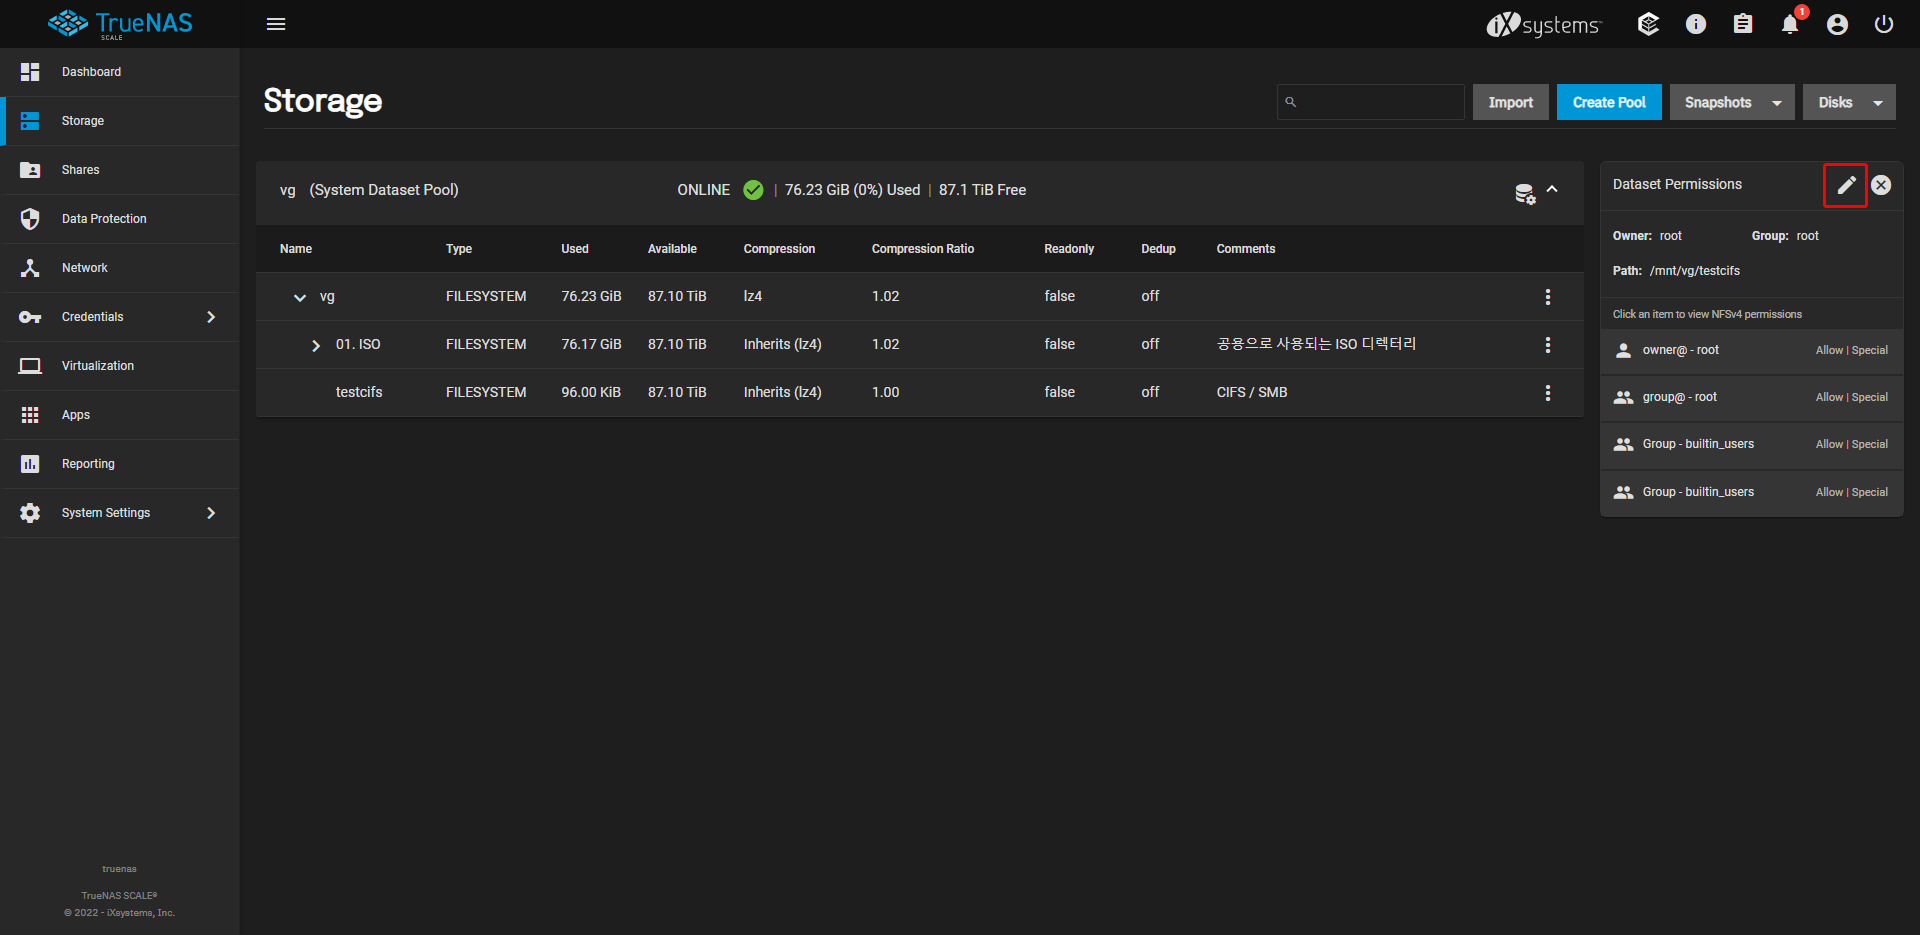Open pool vg settings gear icon
Image resolution: width=1920 pixels, height=935 pixels.
pyautogui.click(x=1524, y=193)
